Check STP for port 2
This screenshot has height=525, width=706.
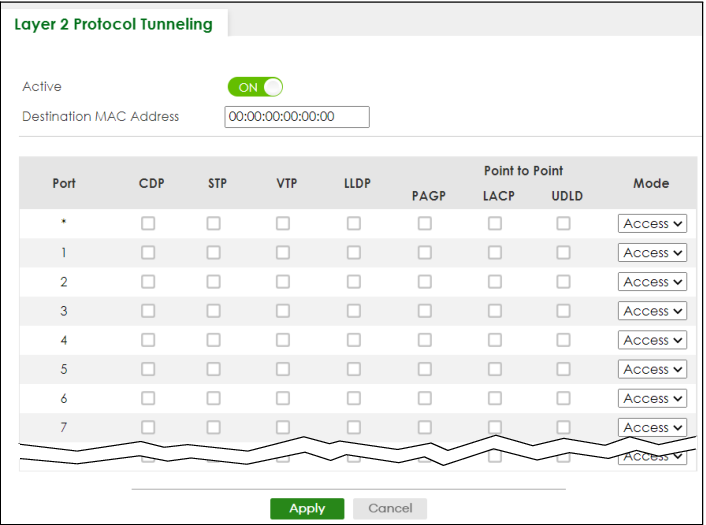pos(213,282)
